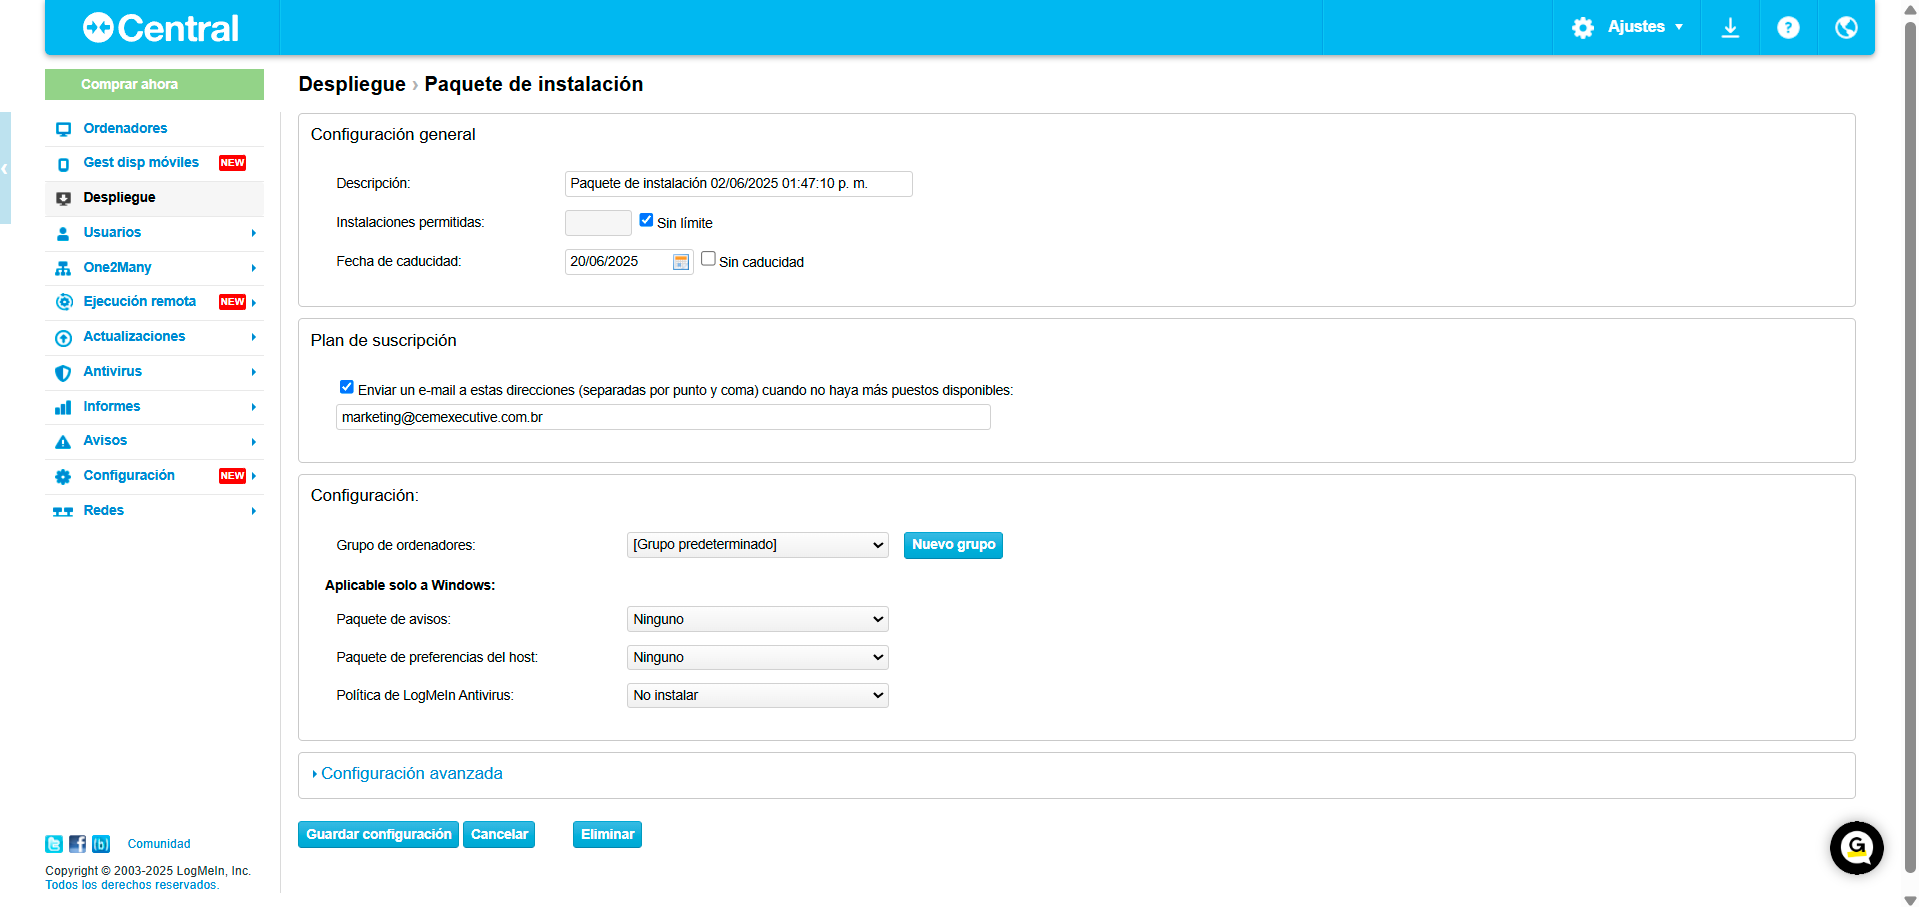Expand Configuración avanzada section
This screenshot has height=907, width=1919.
(411, 774)
